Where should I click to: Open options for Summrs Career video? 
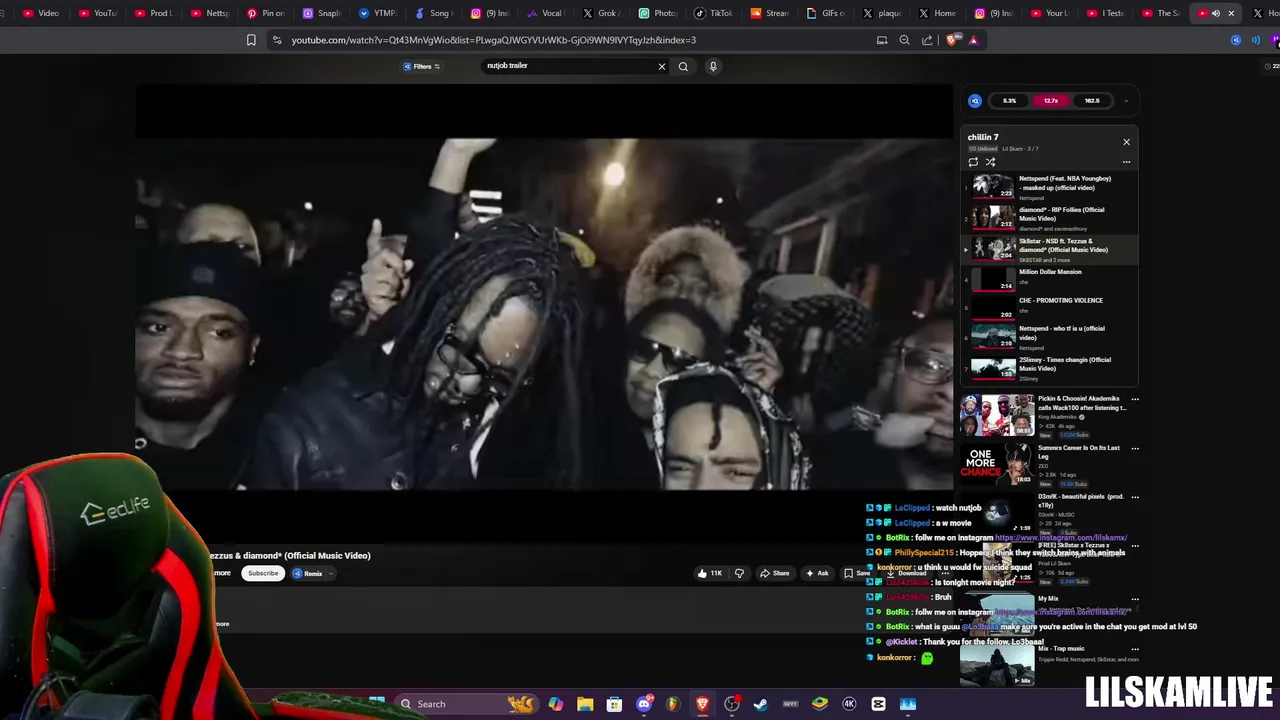tap(1135, 448)
